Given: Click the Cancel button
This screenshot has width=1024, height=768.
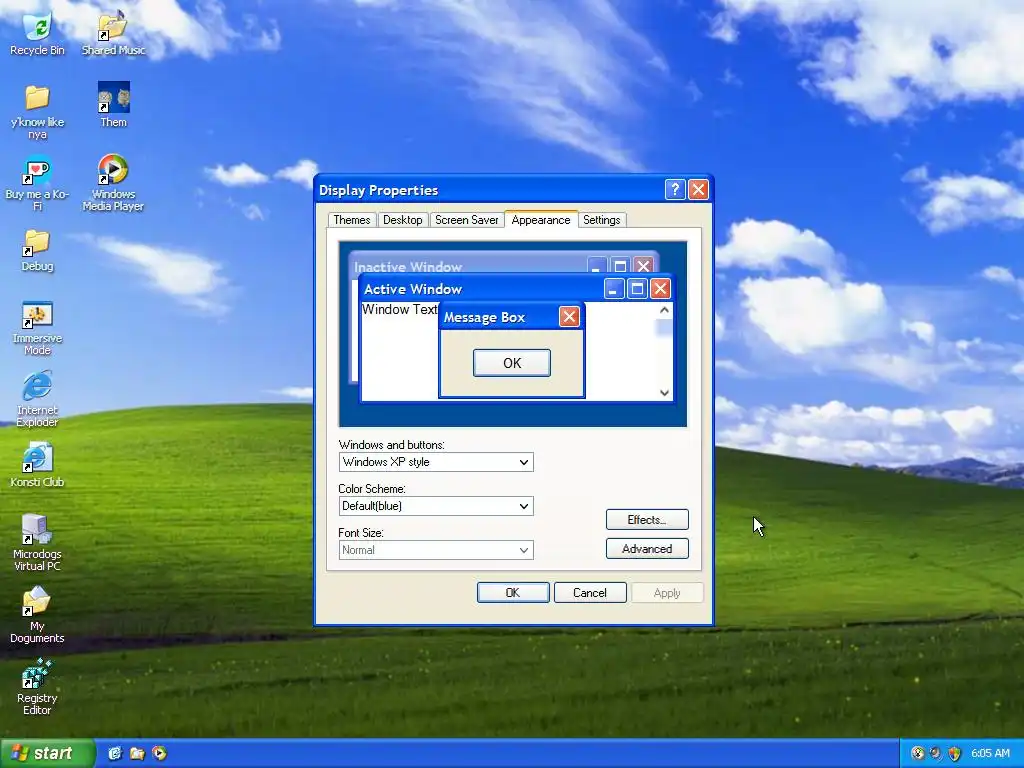Looking at the screenshot, I should coord(590,592).
